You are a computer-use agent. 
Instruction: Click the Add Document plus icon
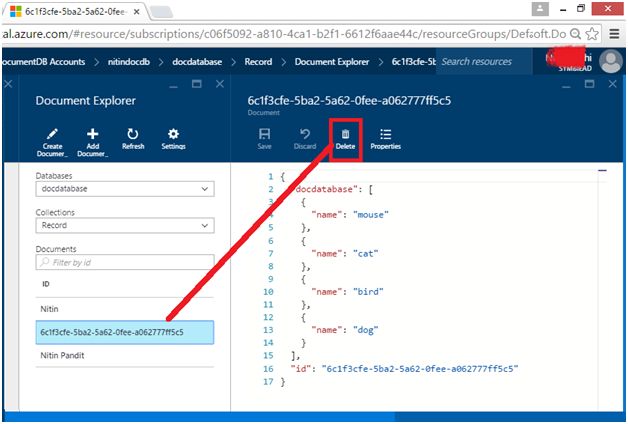click(x=93, y=135)
